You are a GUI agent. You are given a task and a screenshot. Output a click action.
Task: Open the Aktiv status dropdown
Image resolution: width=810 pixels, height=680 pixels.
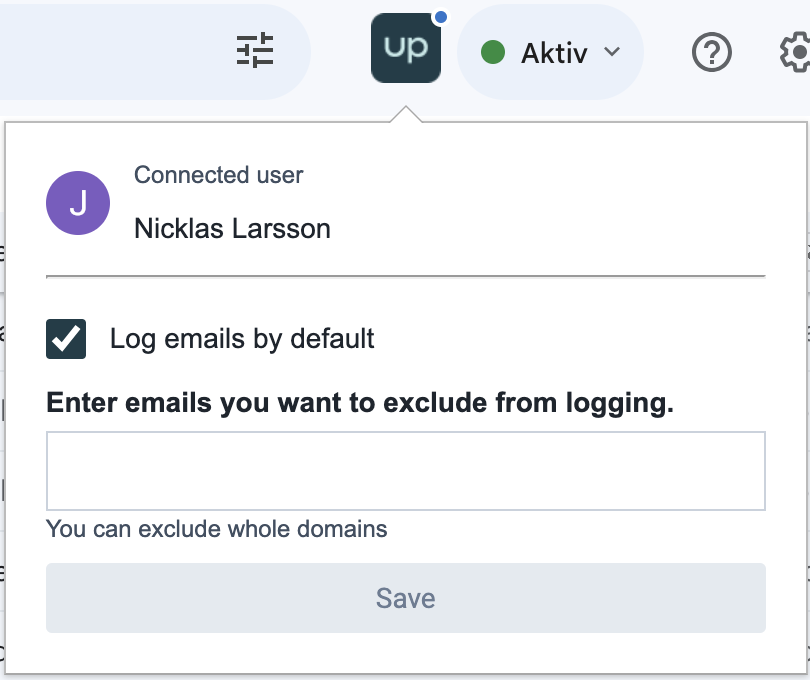[x=550, y=52]
